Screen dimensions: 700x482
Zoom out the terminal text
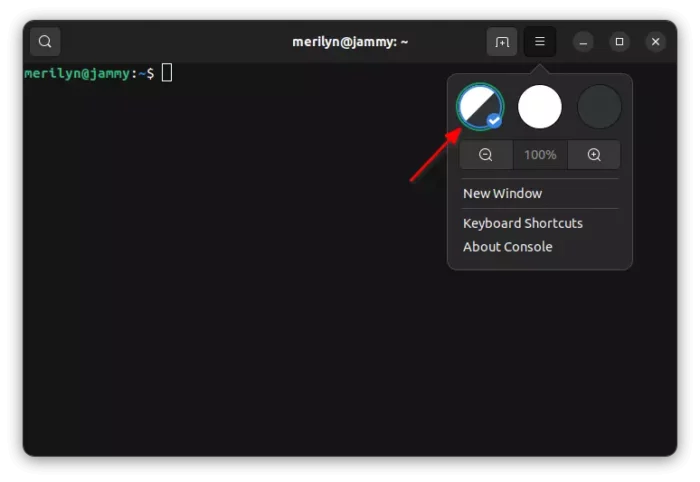click(486, 155)
